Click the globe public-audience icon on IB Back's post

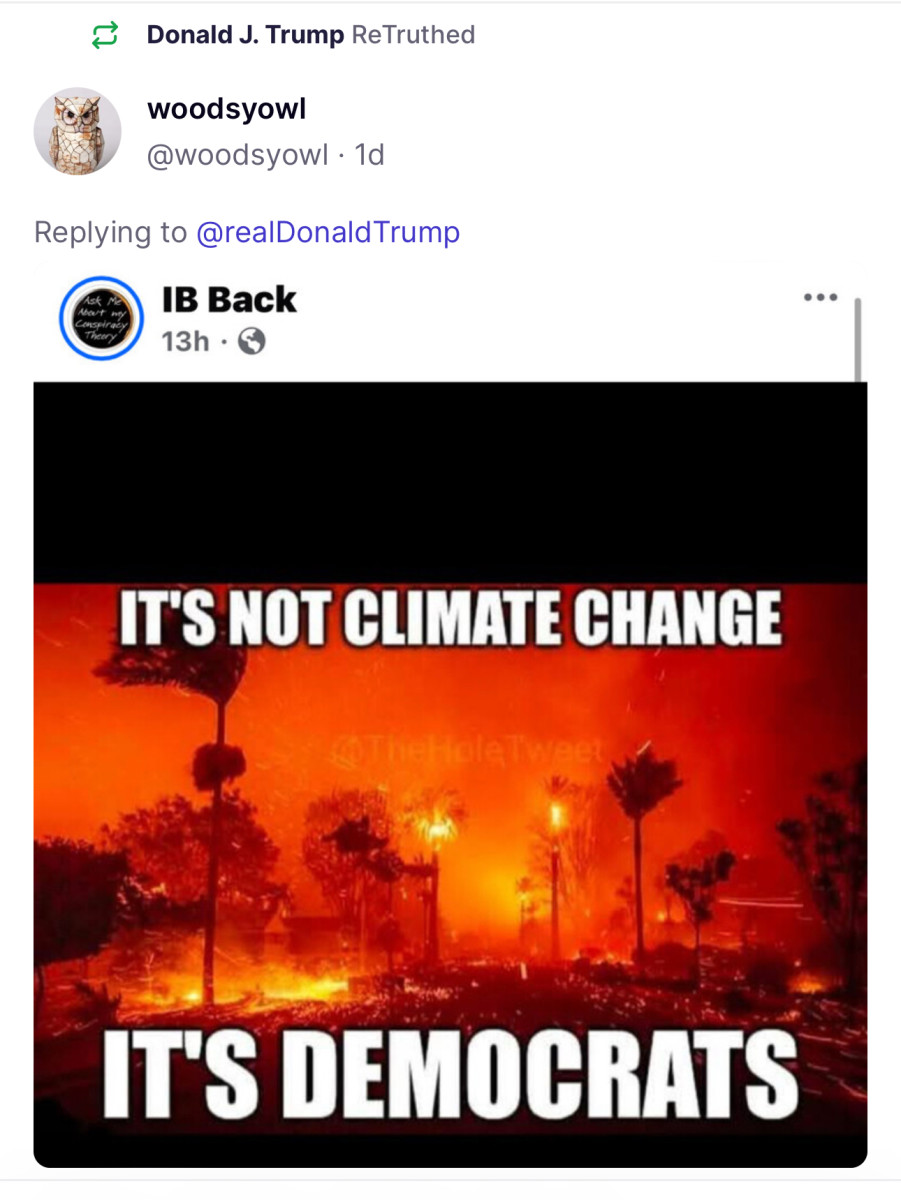pos(251,342)
